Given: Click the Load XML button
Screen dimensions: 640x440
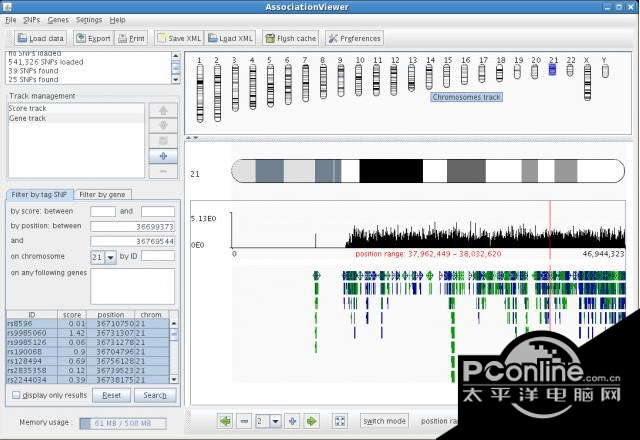Looking at the screenshot, I should (x=231, y=38).
